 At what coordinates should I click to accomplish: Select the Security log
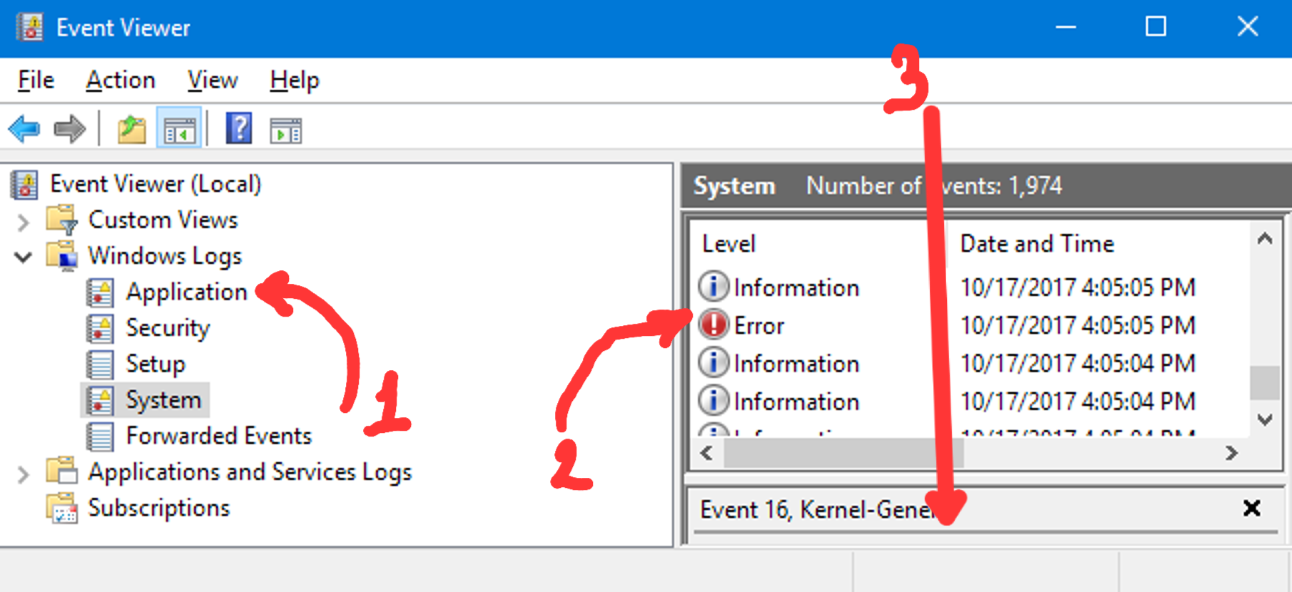pos(167,328)
